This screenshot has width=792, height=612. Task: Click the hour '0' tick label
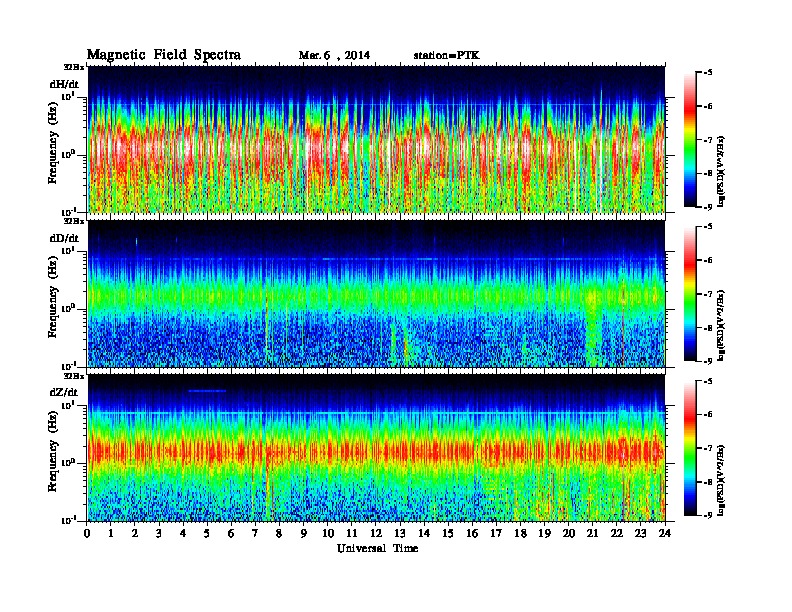[87, 533]
